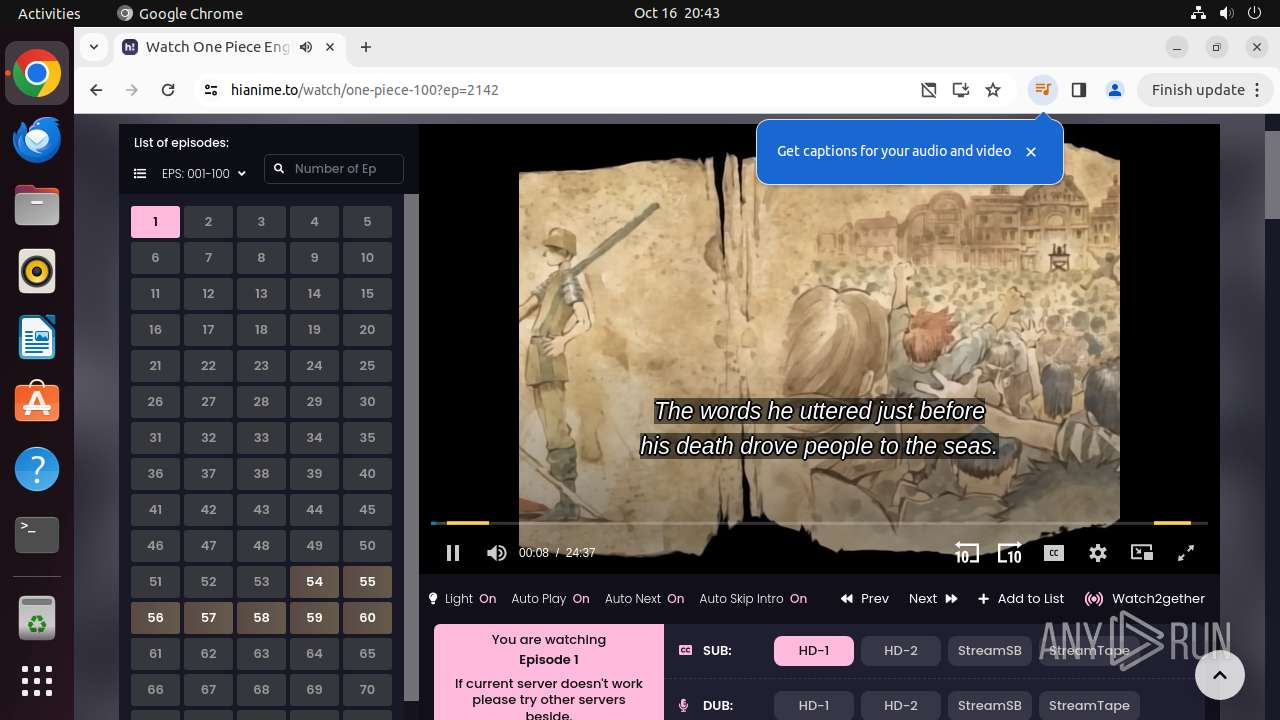Open Watch2gether link

tap(1145, 599)
